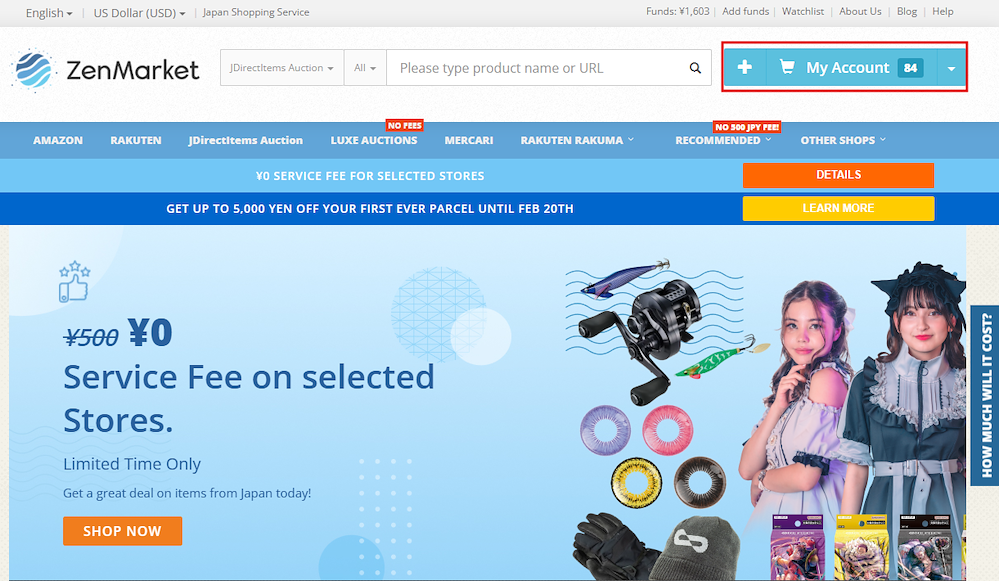This screenshot has width=999, height=581.
Task: Click the ¥0 service fee banner text
Action: point(370,176)
